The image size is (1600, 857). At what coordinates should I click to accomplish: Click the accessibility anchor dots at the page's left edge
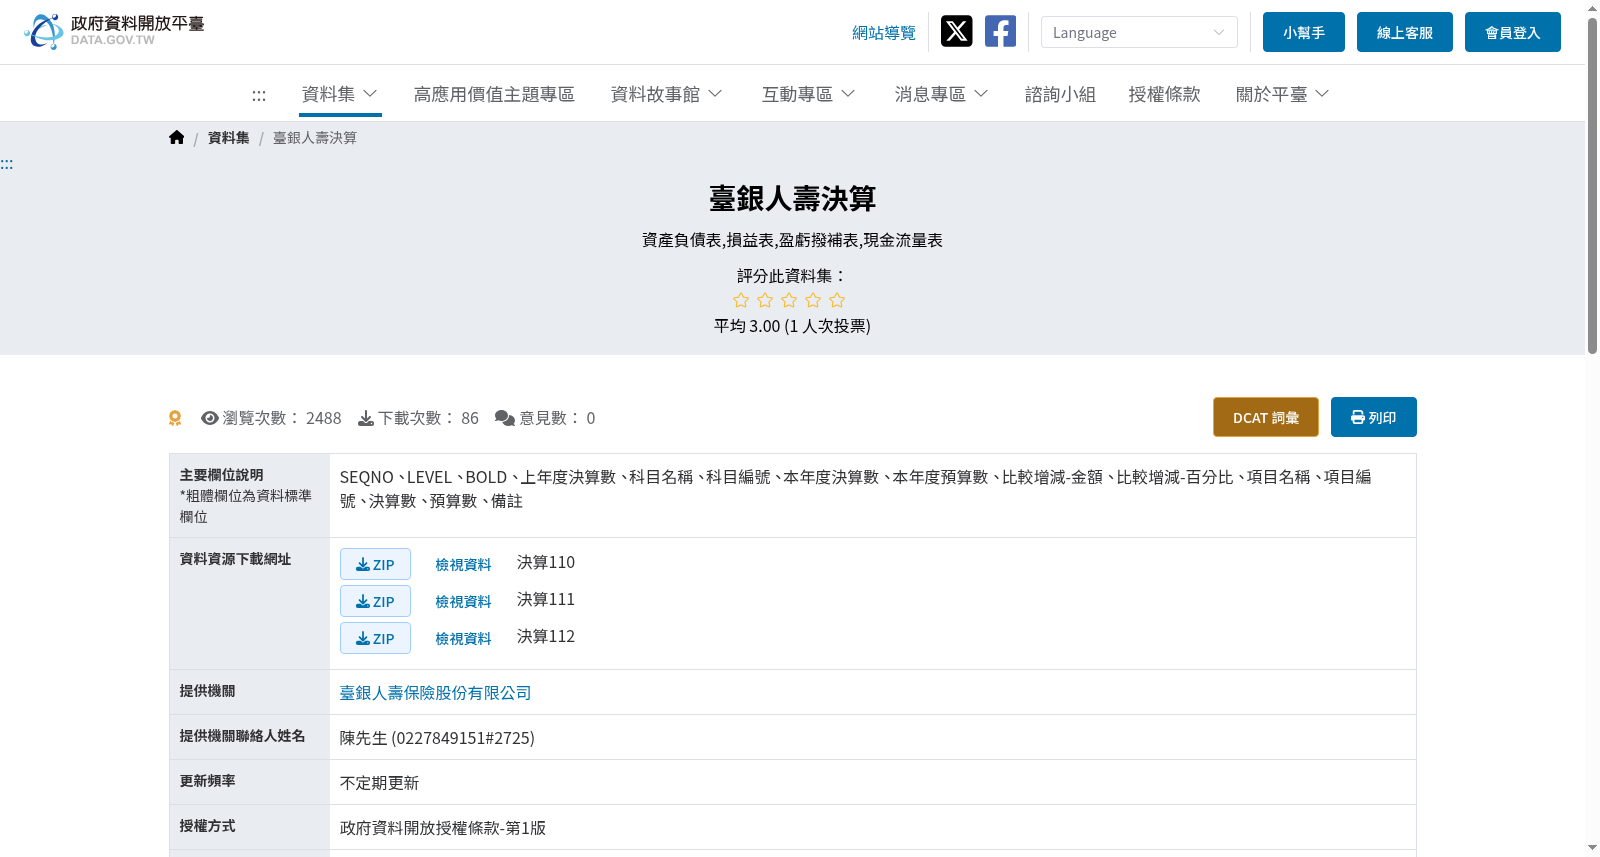(x=7, y=164)
